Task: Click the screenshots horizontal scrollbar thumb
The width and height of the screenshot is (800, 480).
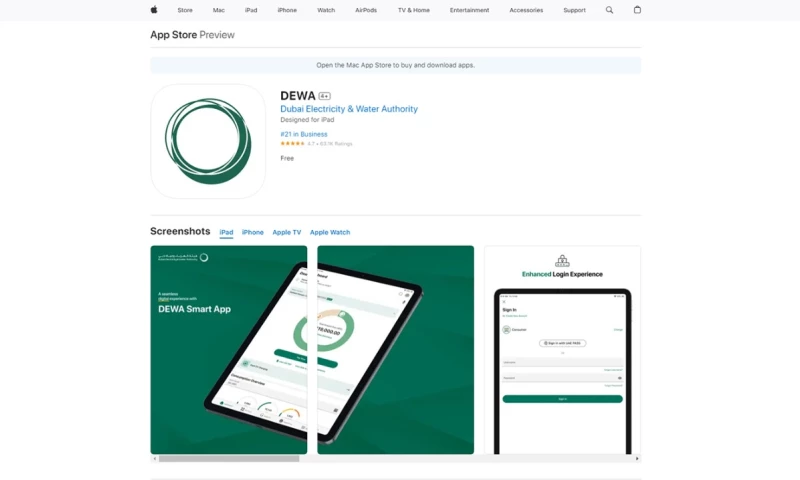Action: point(229,459)
